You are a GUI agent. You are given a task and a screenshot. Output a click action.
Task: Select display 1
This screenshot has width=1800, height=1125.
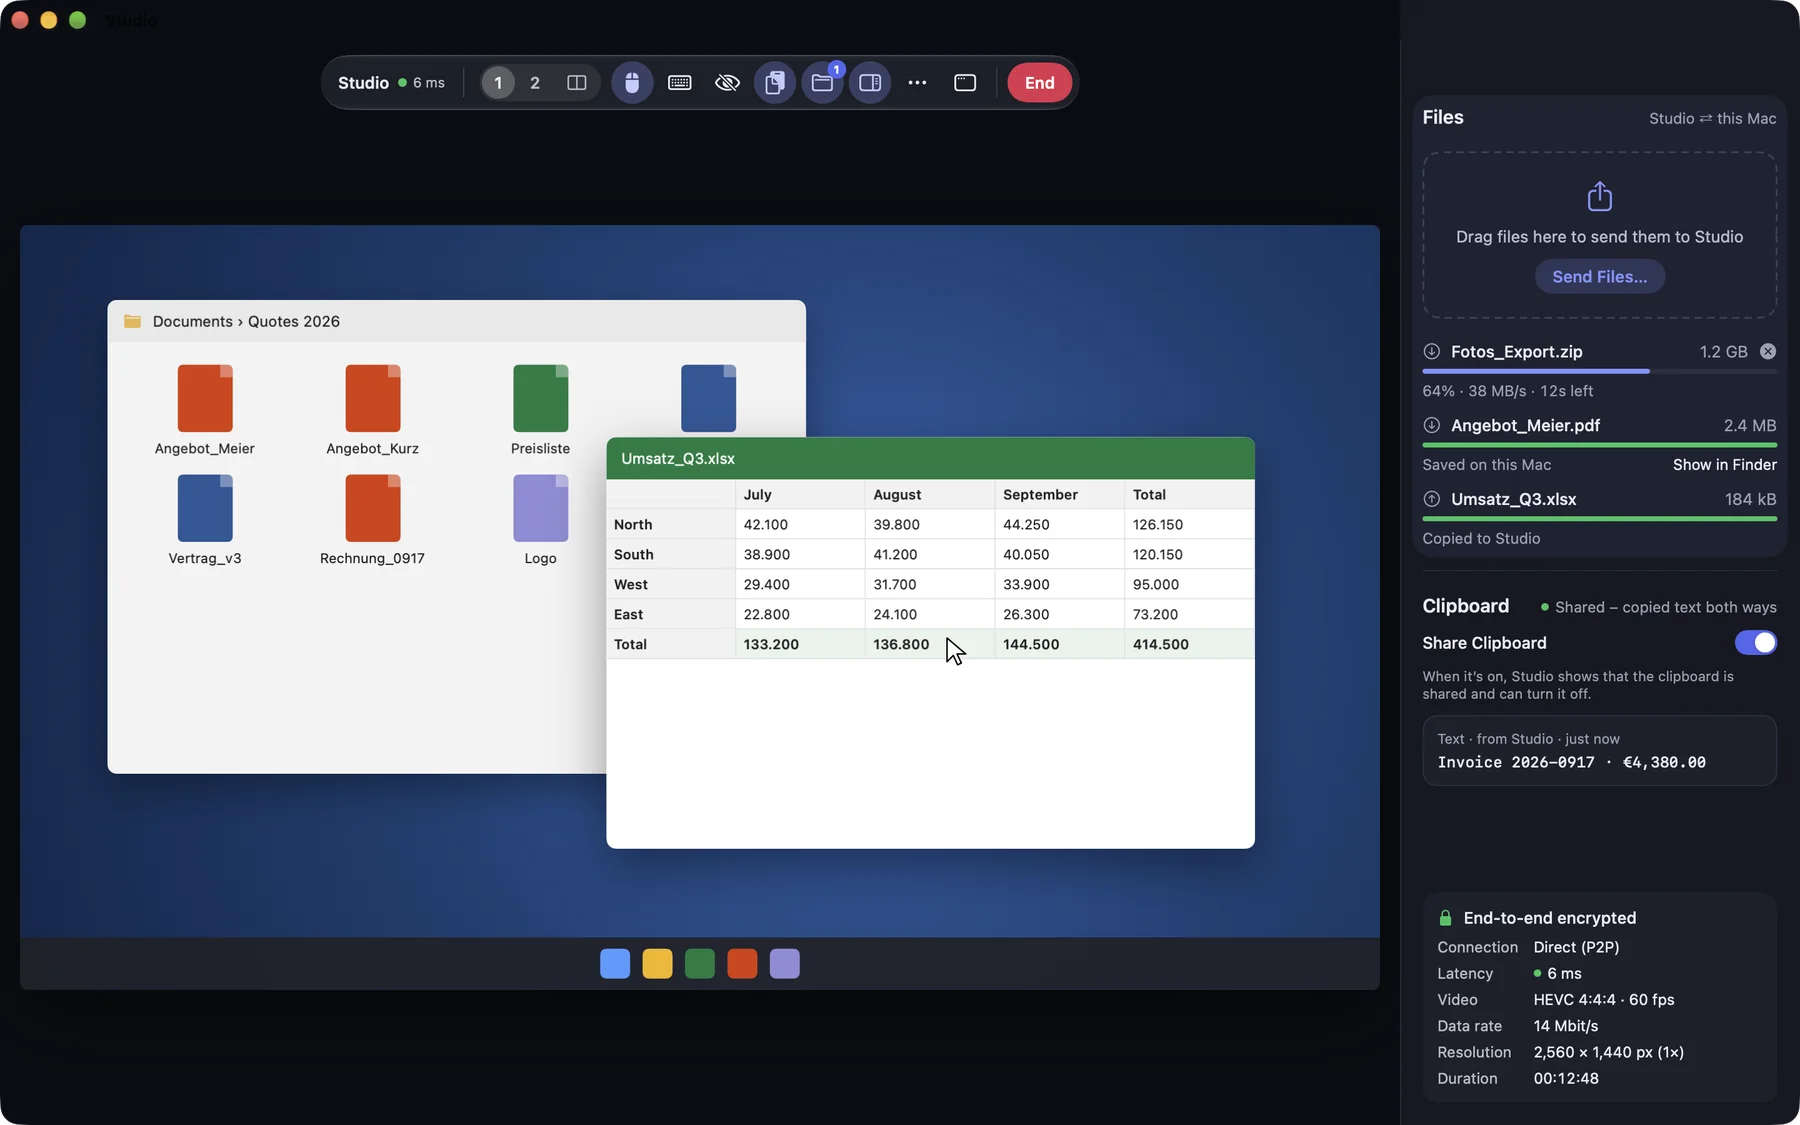pyautogui.click(x=498, y=83)
